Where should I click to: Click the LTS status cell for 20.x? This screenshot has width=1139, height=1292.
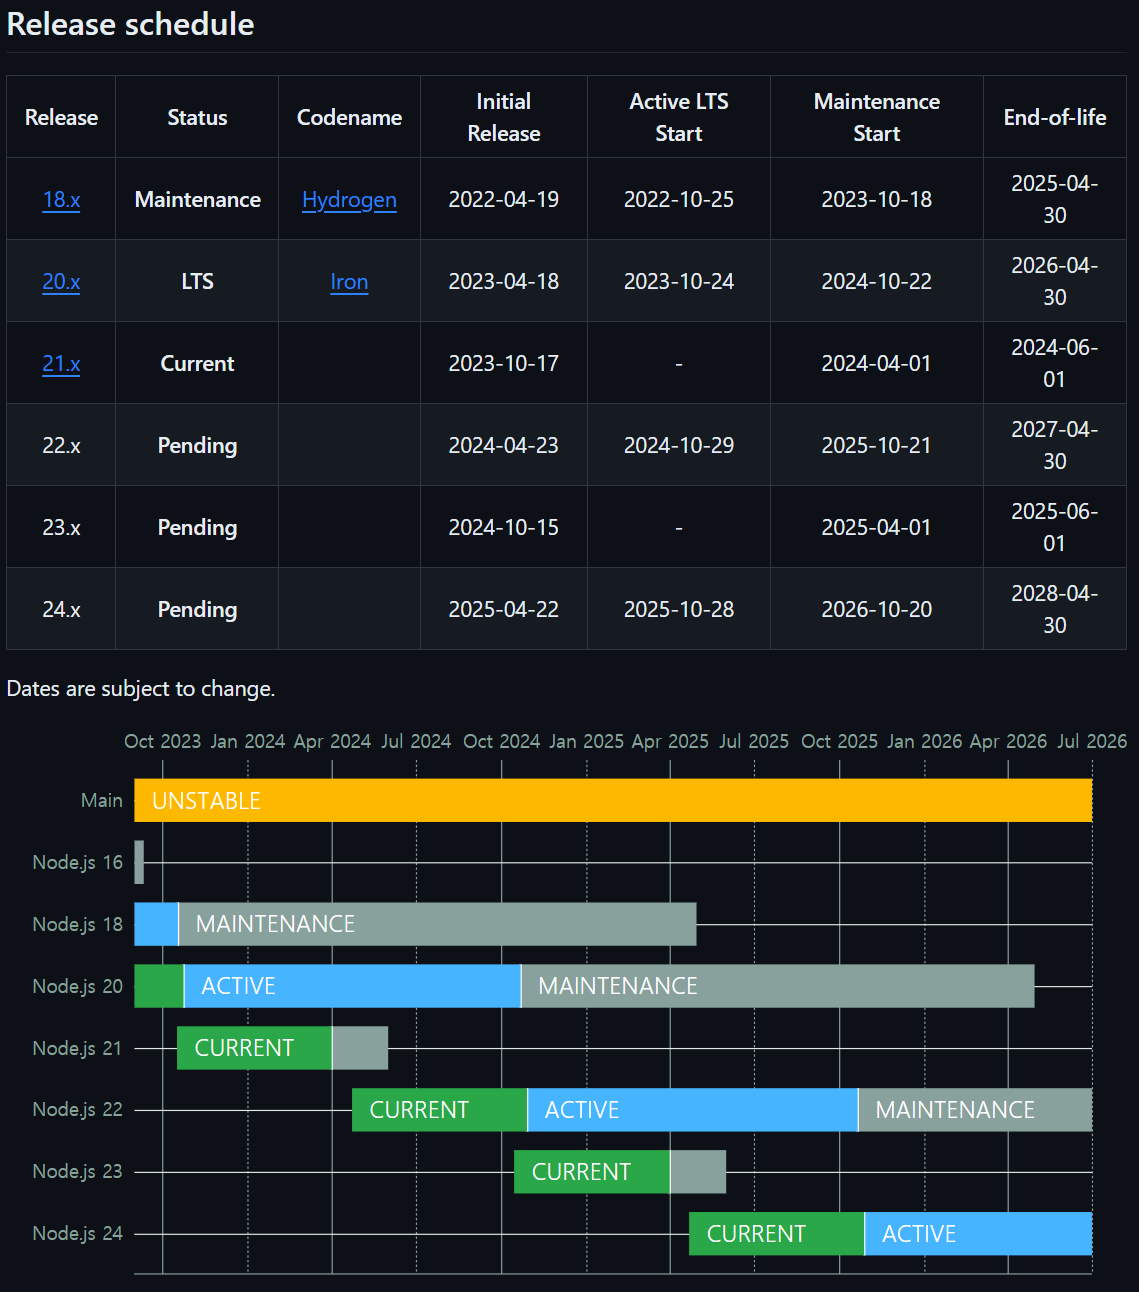click(197, 281)
